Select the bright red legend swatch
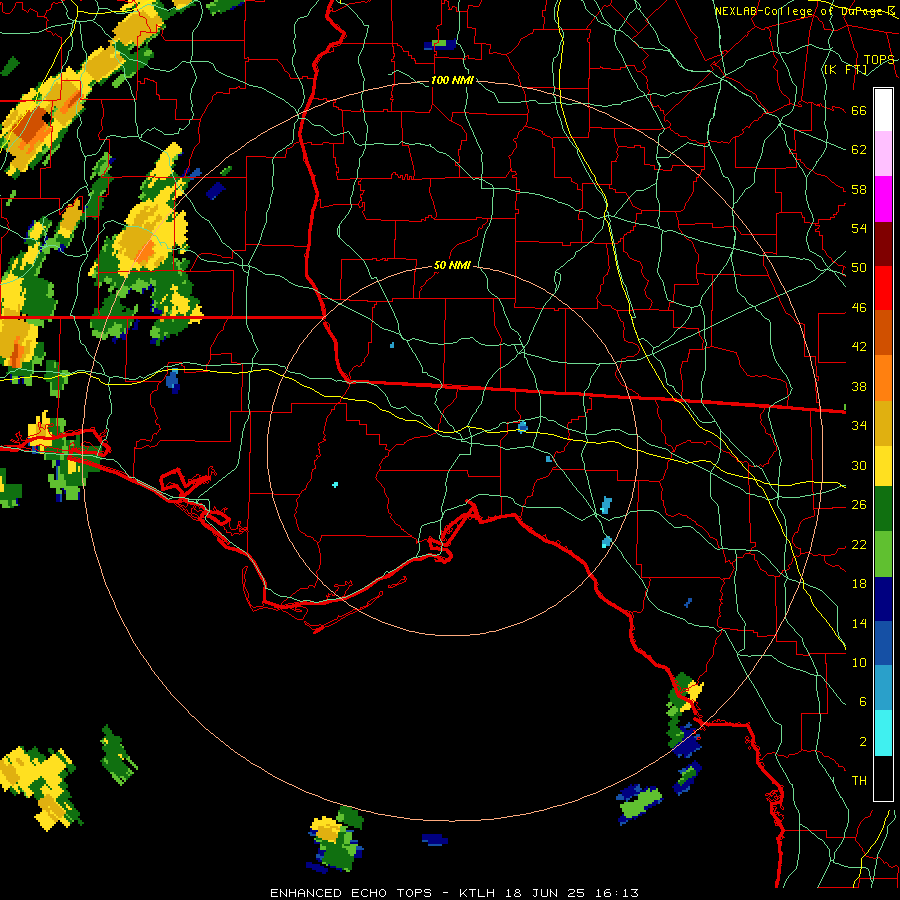This screenshot has width=900, height=900. 883,288
